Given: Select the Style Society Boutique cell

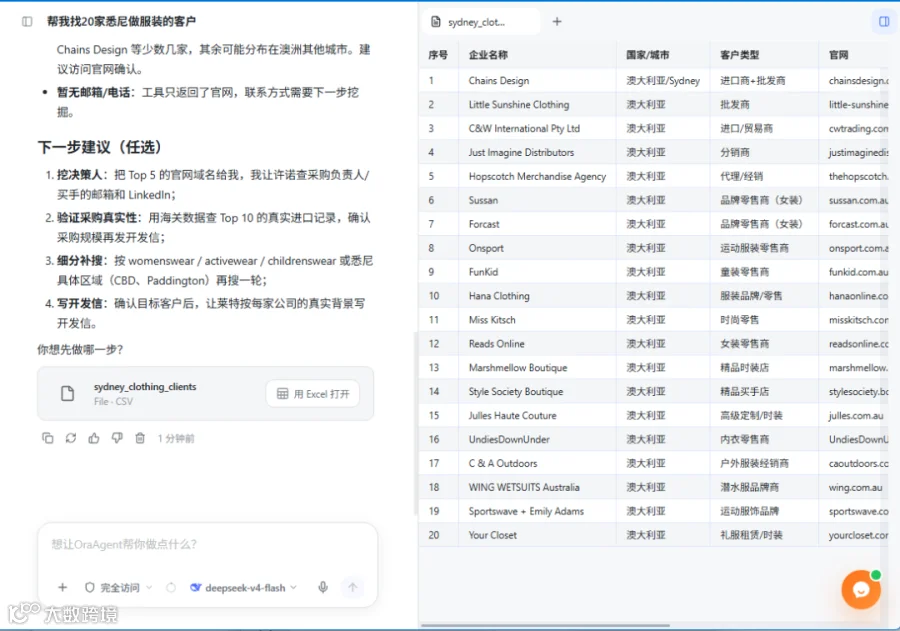Looking at the screenshot, I should coord(537,392).
